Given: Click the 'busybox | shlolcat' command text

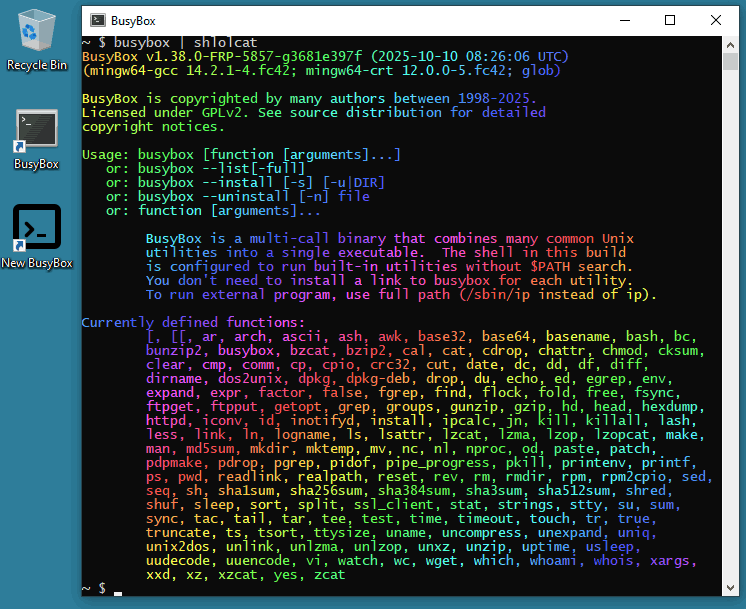Looking at the screenshot, I should pos(186,43).
